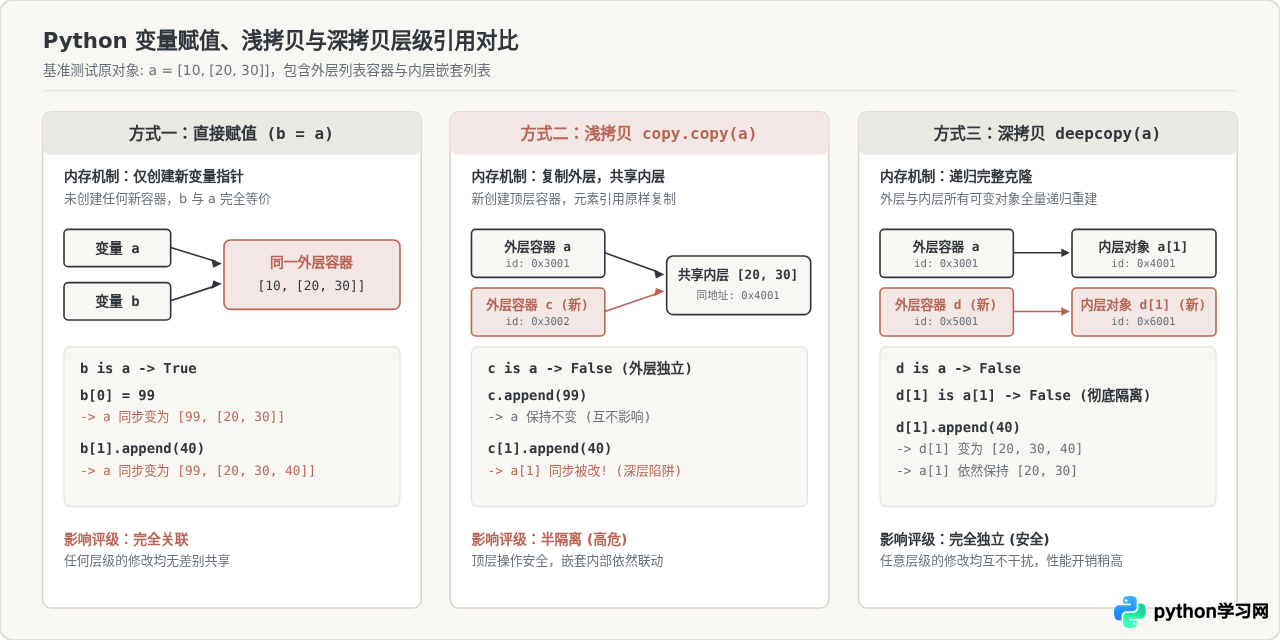
Task: Click the line "未创建任何新容器,b 与 a 完全等价"
Action: pyautogui.click(x=167, y=199)
